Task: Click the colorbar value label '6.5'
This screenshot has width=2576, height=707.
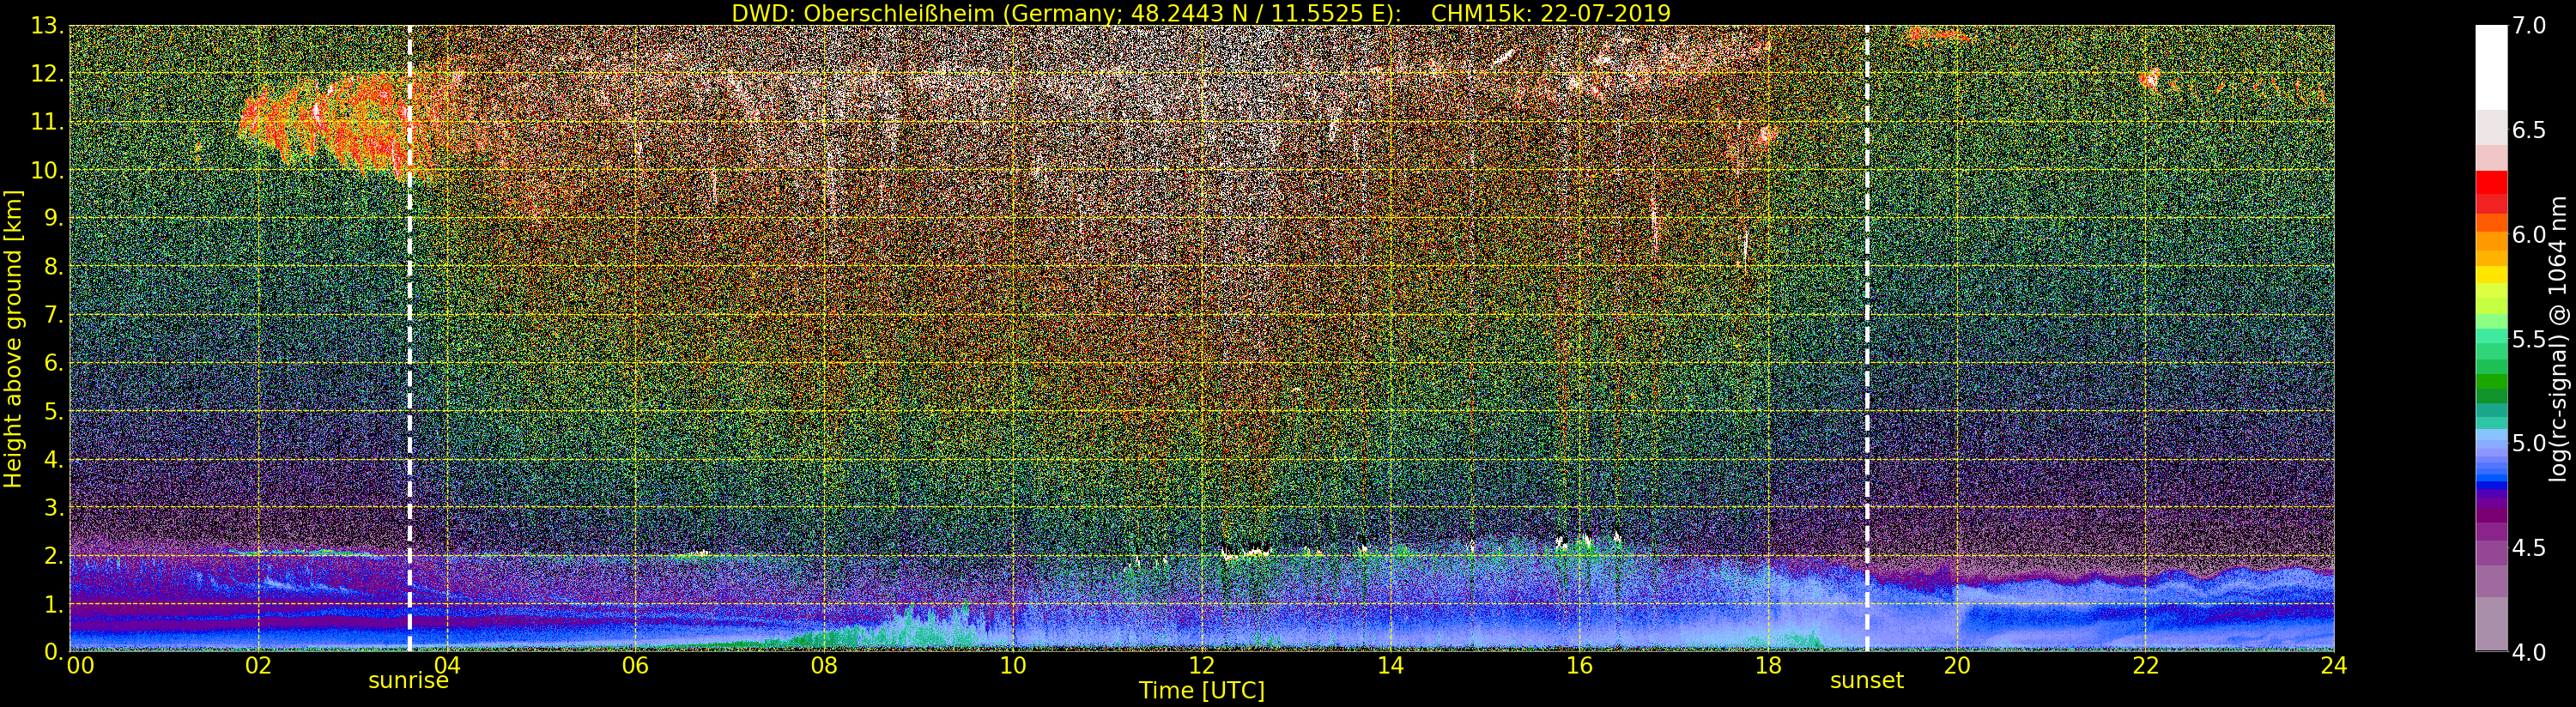Action: (x=2529, y=130)
